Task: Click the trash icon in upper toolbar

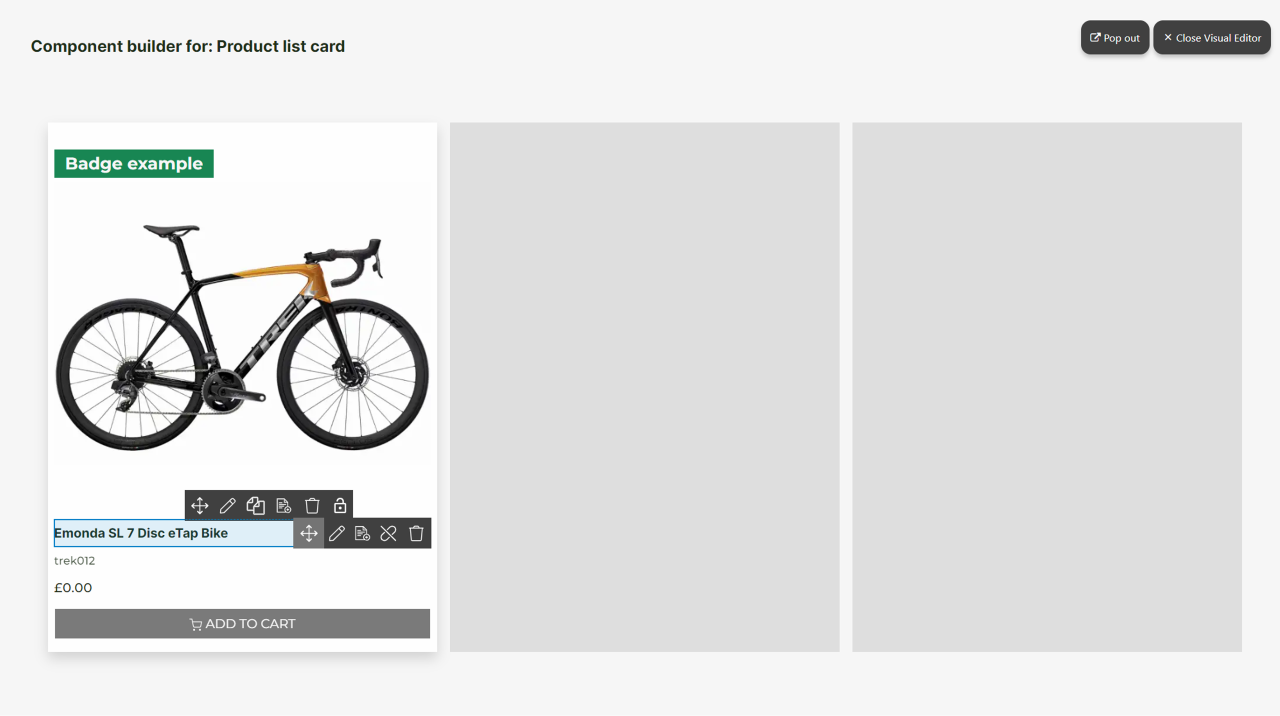Action: coord(312,506)
